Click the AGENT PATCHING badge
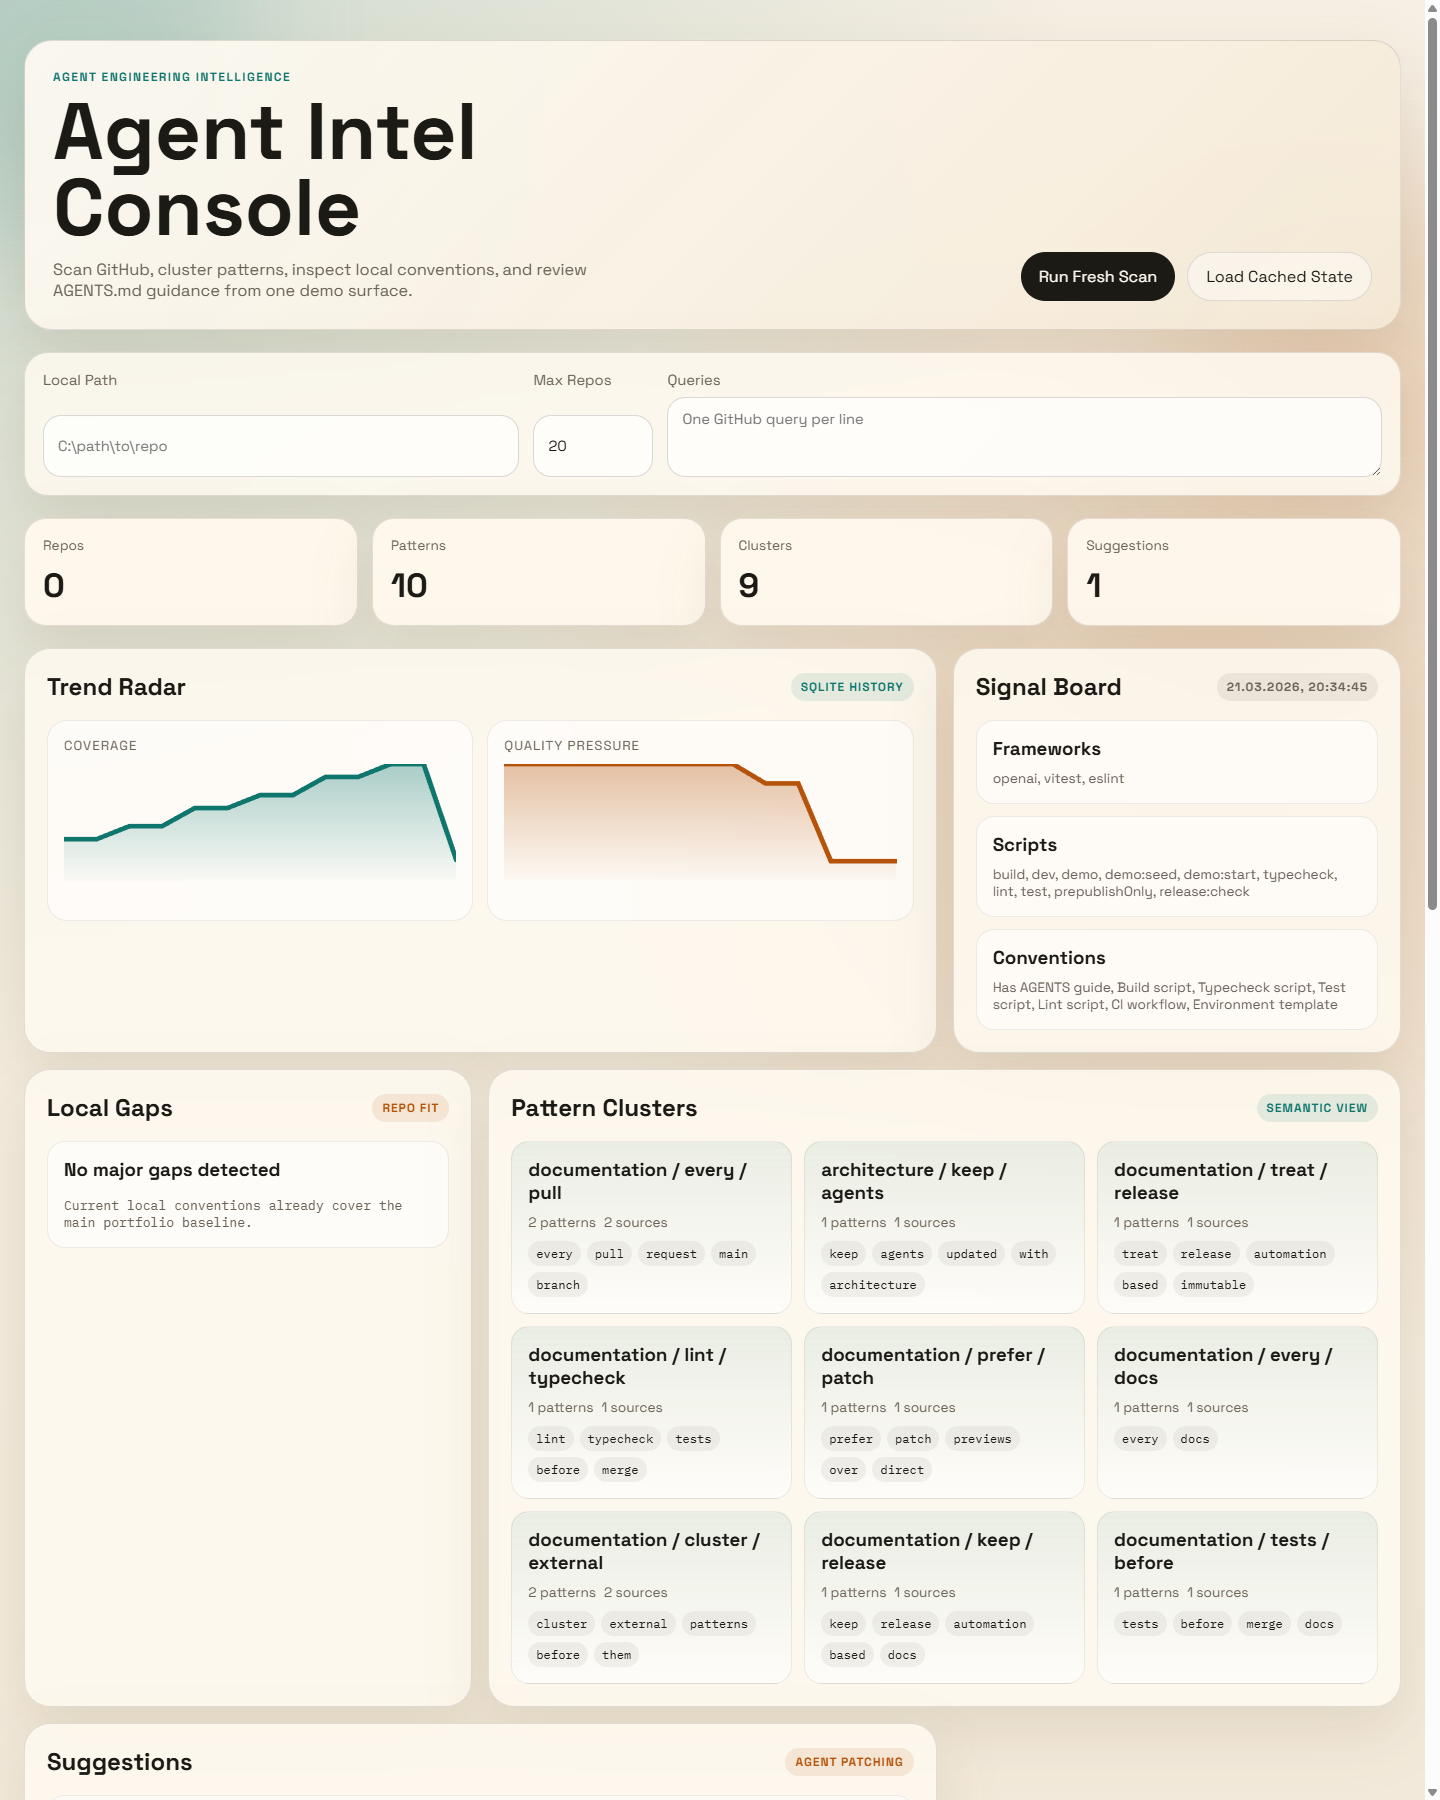Viewport: 1440px width, 1800px height. [x=849, y=1762]
